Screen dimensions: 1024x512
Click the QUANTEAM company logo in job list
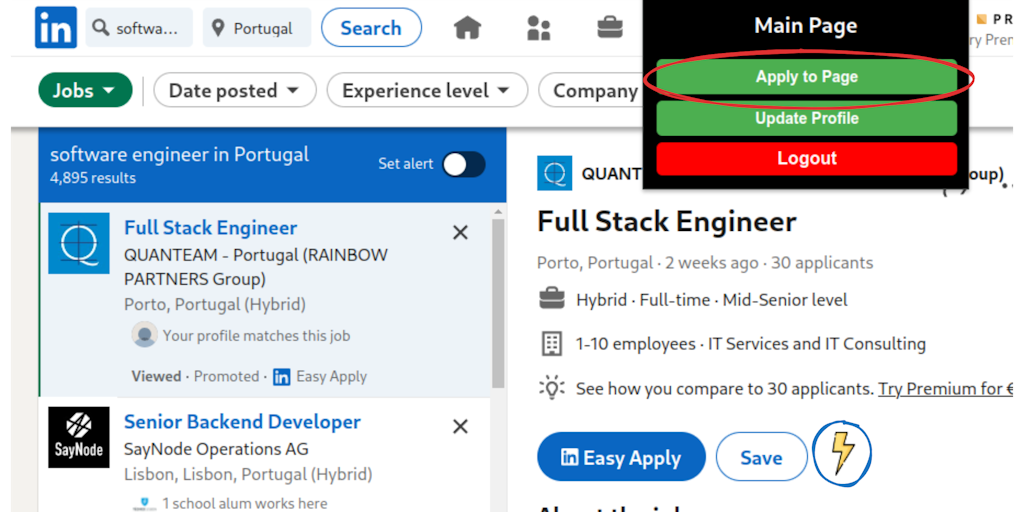[79, 243]
